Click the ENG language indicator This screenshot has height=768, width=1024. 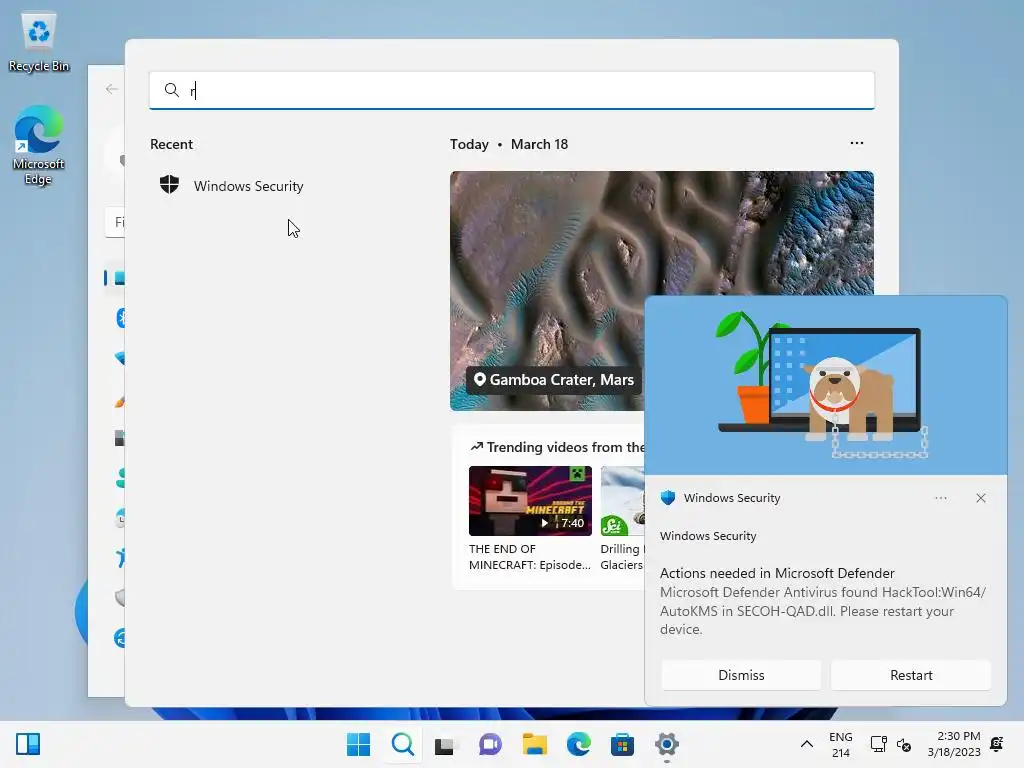(x=840, y=744)
